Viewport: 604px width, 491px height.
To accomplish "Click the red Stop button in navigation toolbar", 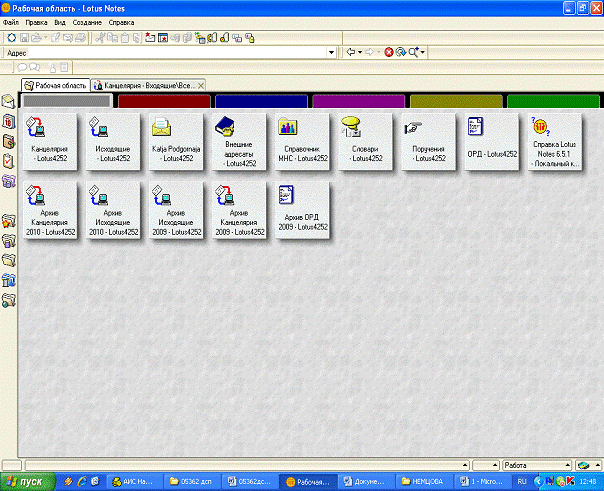I will pos(389,51).
